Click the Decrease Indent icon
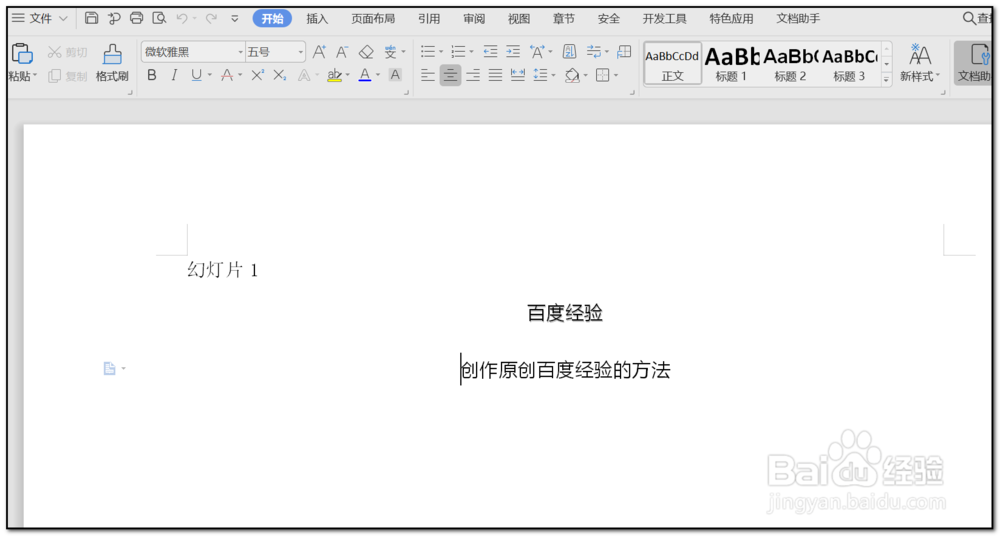This screenshot has height=536, width=1000. pyautogui.click(x=490, y=52)
